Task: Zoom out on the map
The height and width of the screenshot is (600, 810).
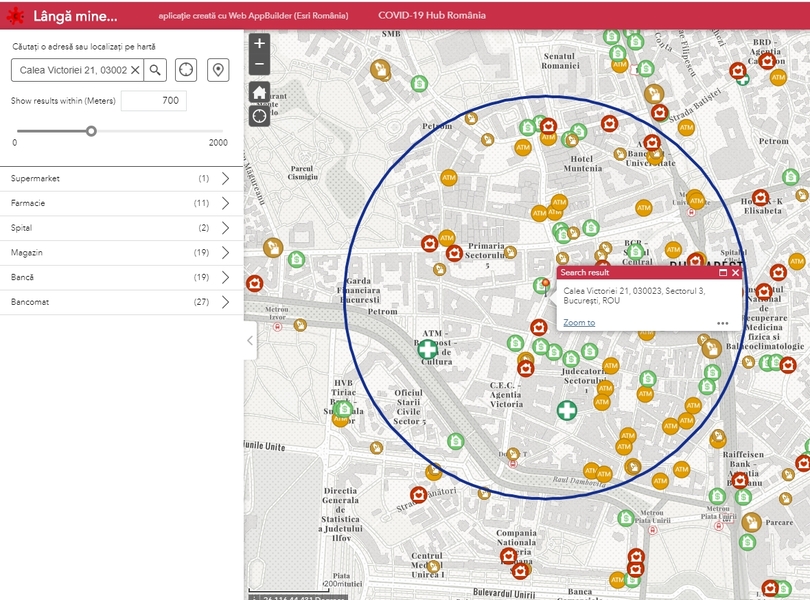Action: (x=260, y=65)
